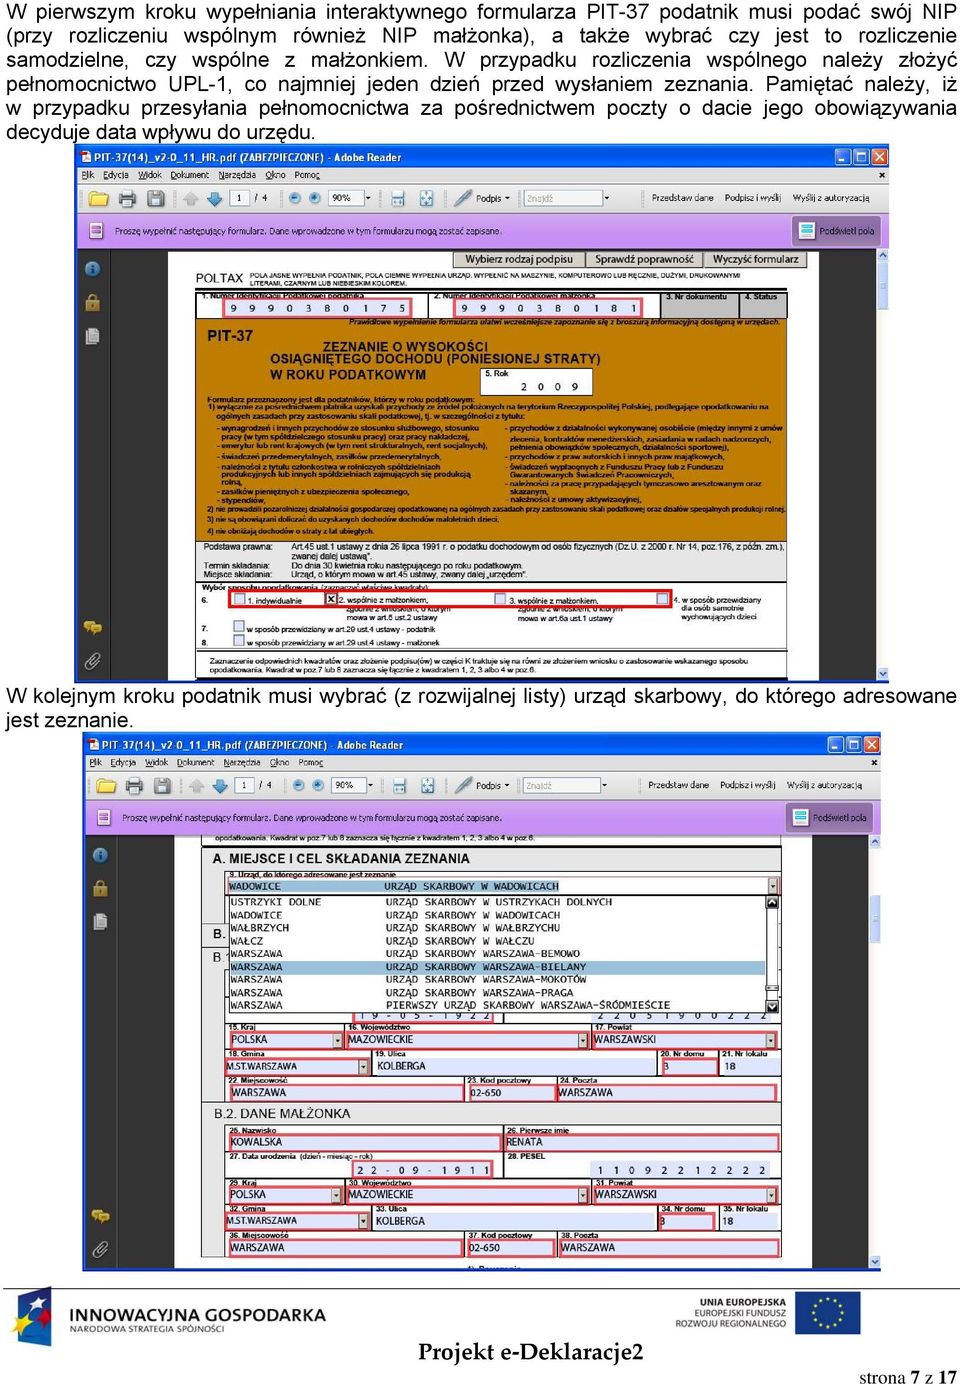Next page arrow in PIT-37 title-page window
The height and width of the screenshot is (1384, 960).
coord(214,199)
